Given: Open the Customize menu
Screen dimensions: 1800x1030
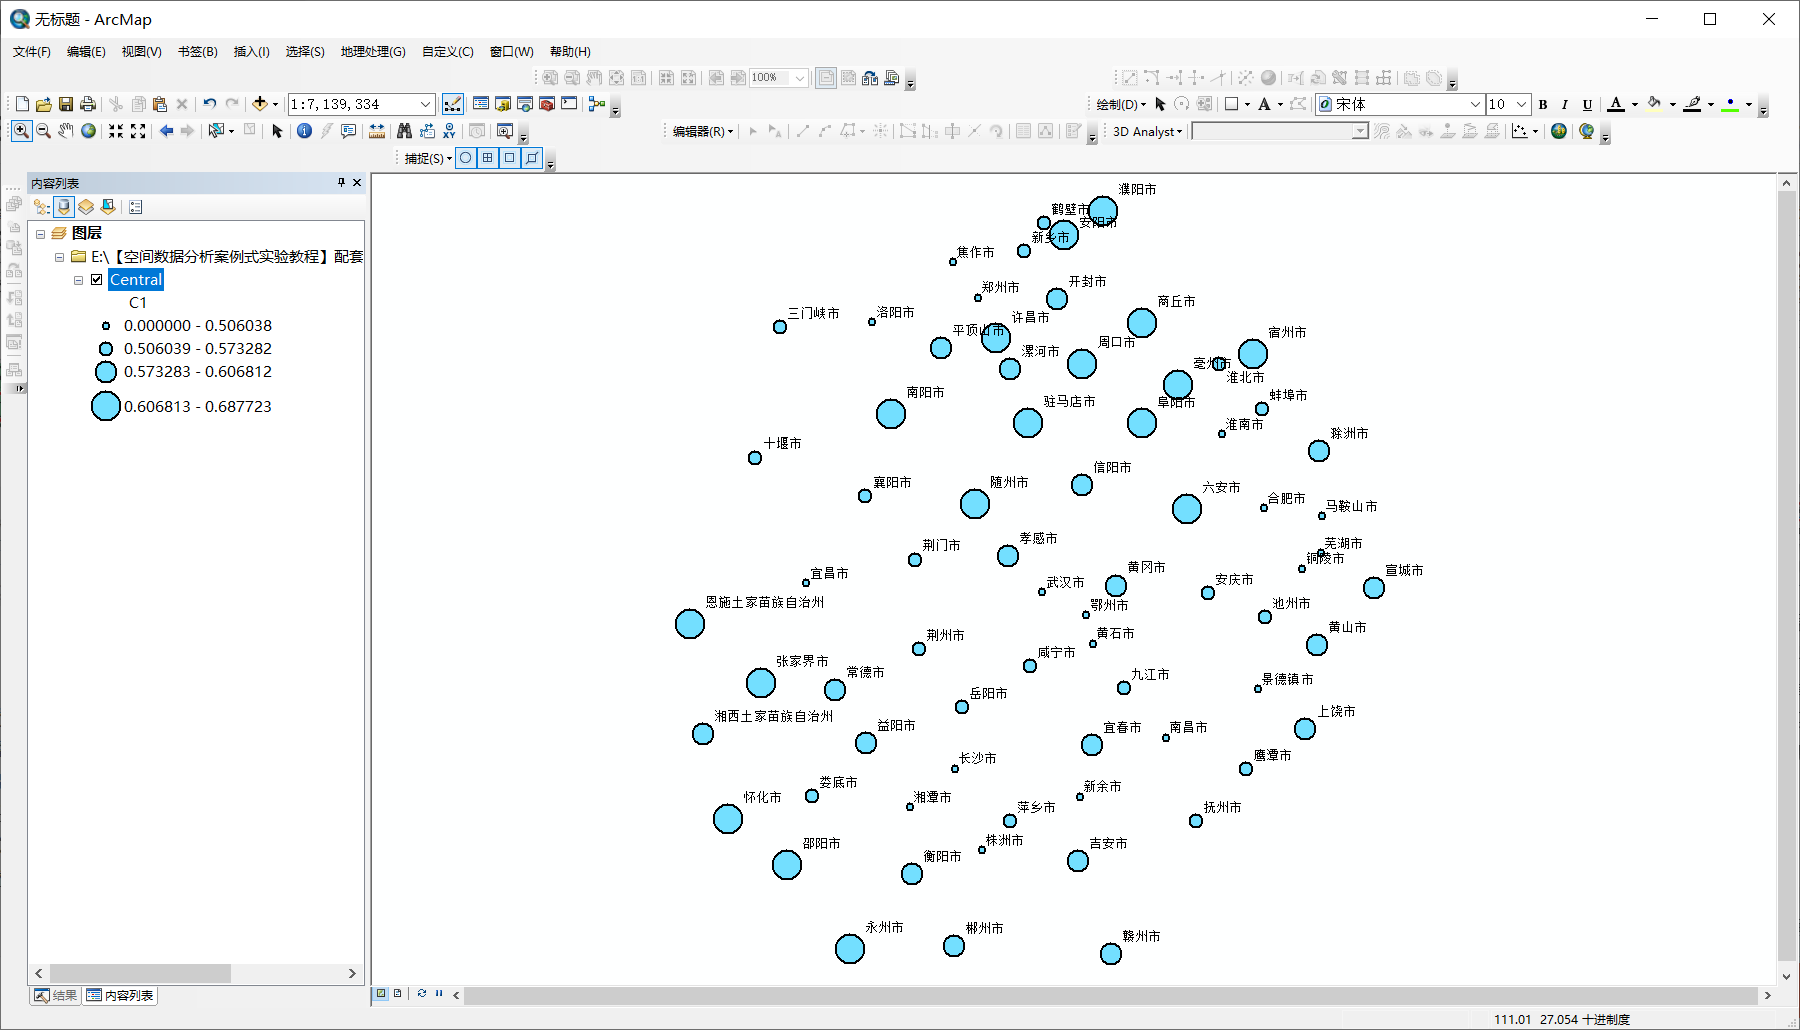Looking at the screenshot, I should pyautogui.click(x=448, y=52).
